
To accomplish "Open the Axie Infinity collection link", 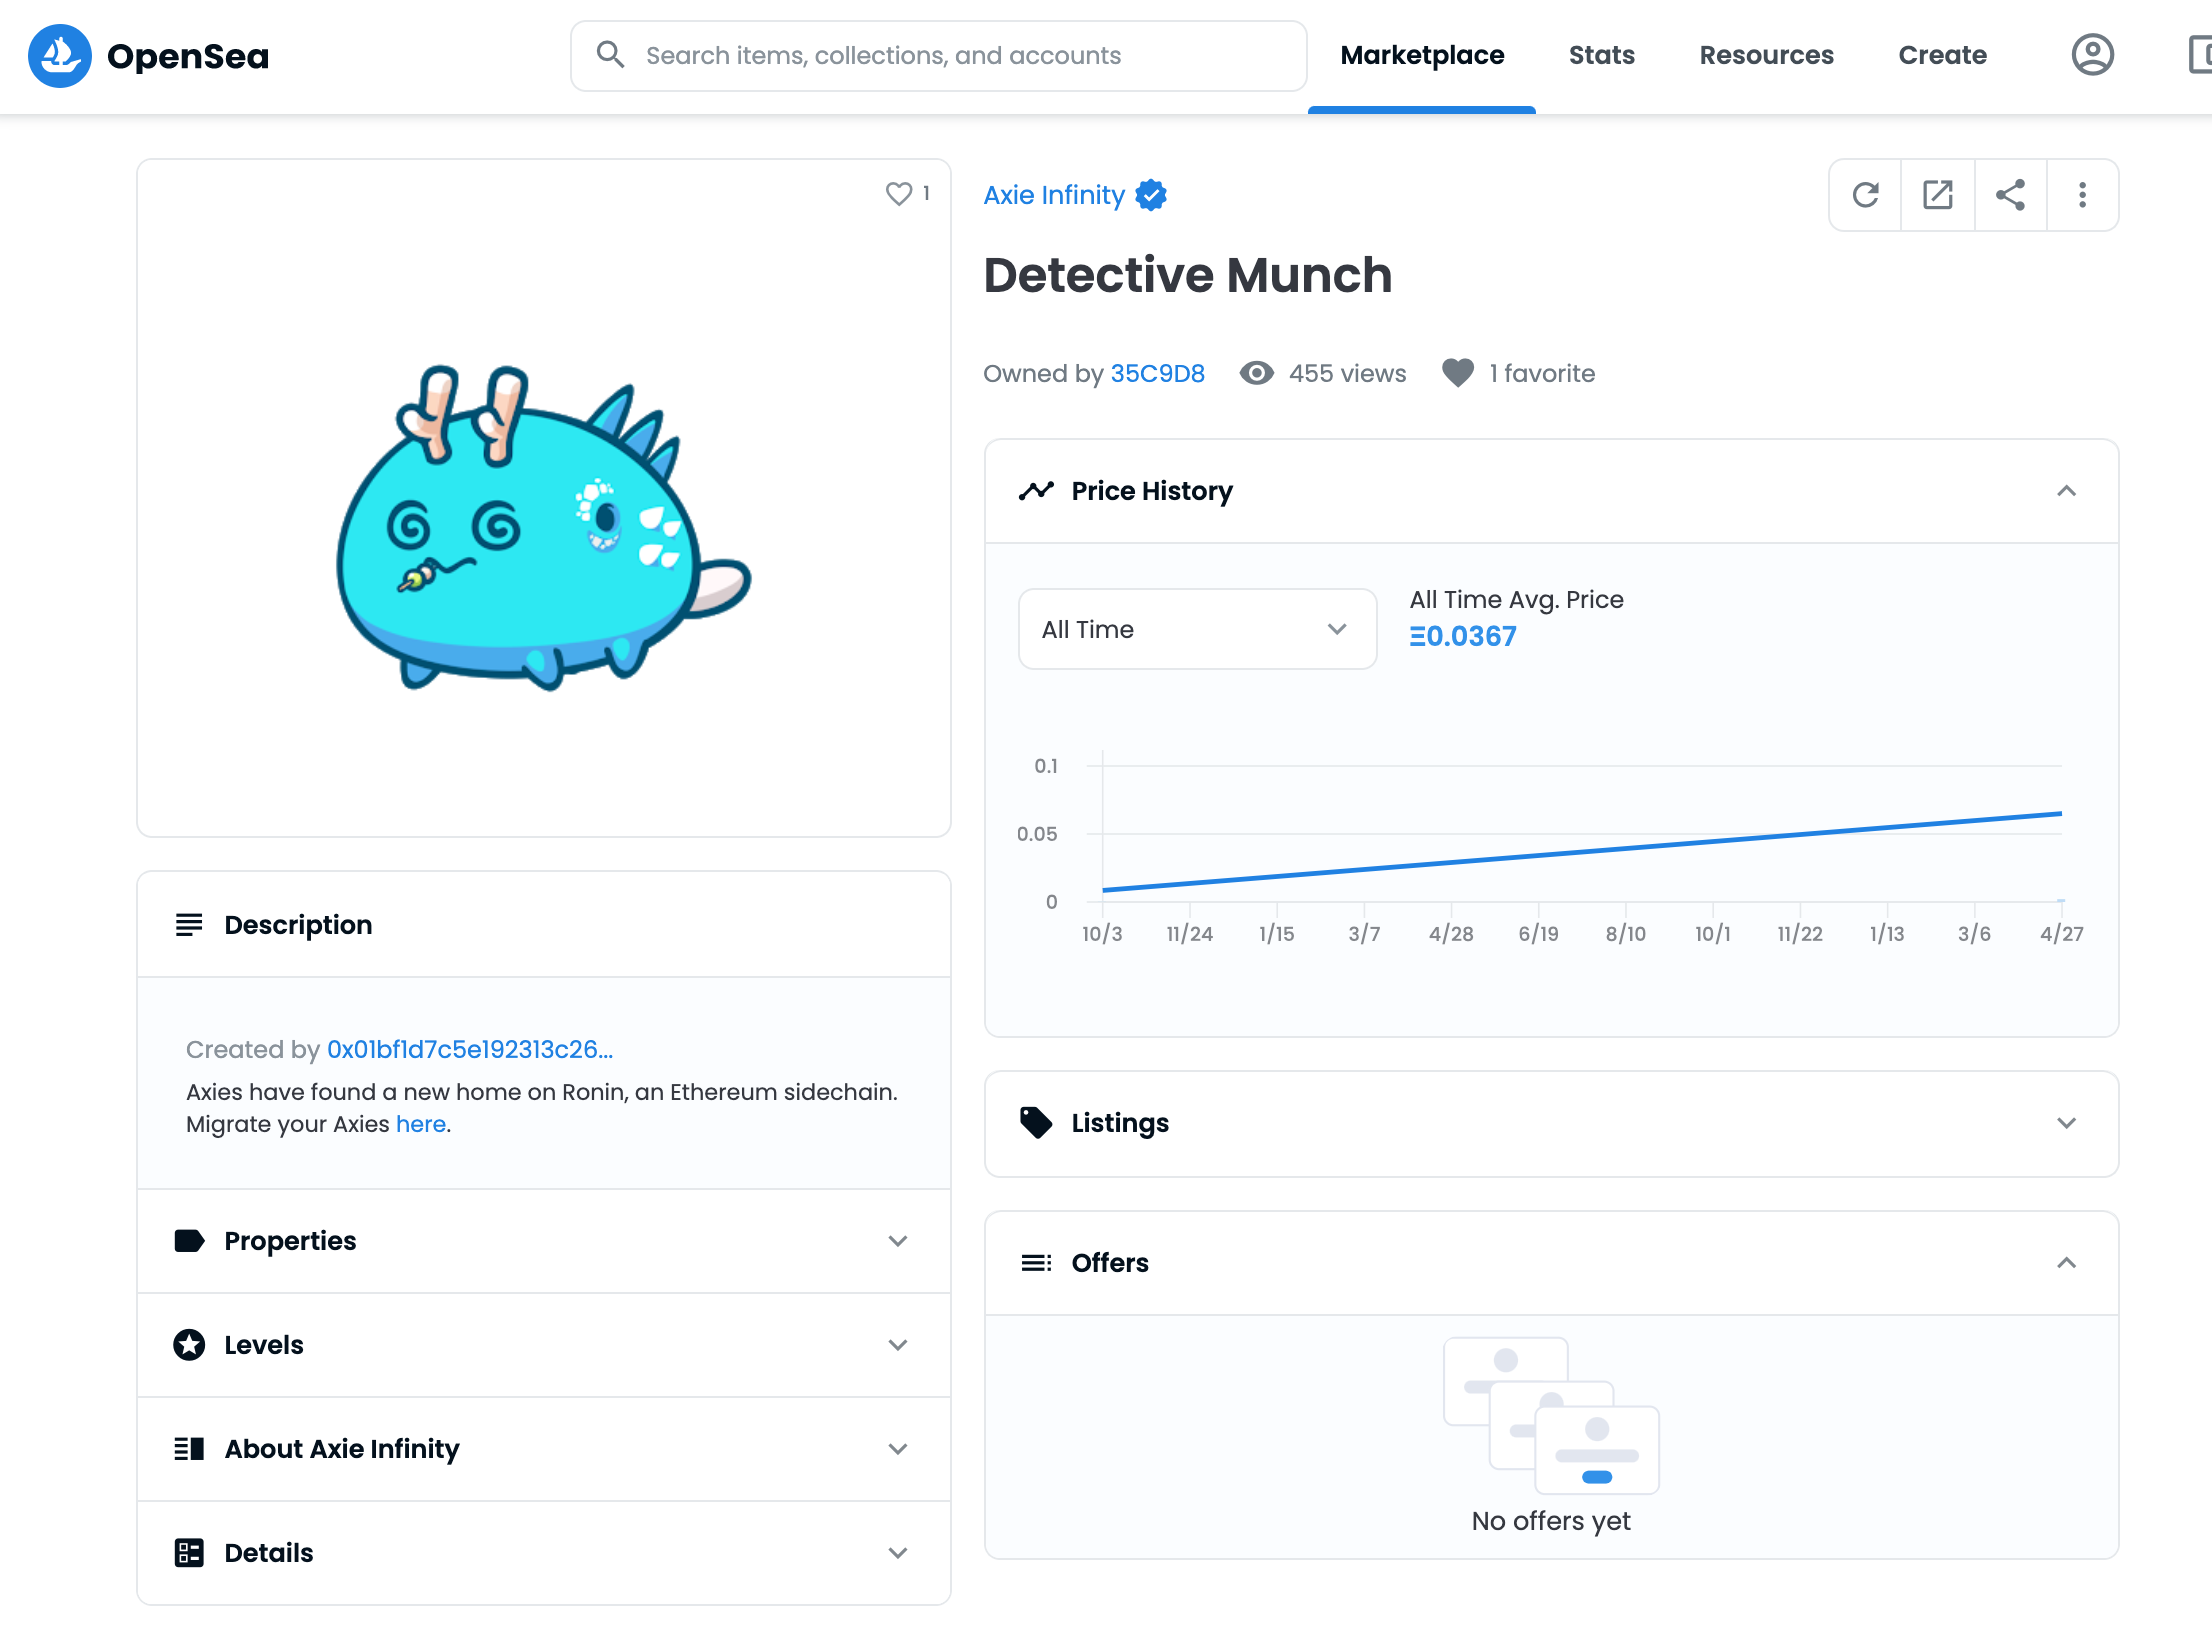I will click(1054, 195).
